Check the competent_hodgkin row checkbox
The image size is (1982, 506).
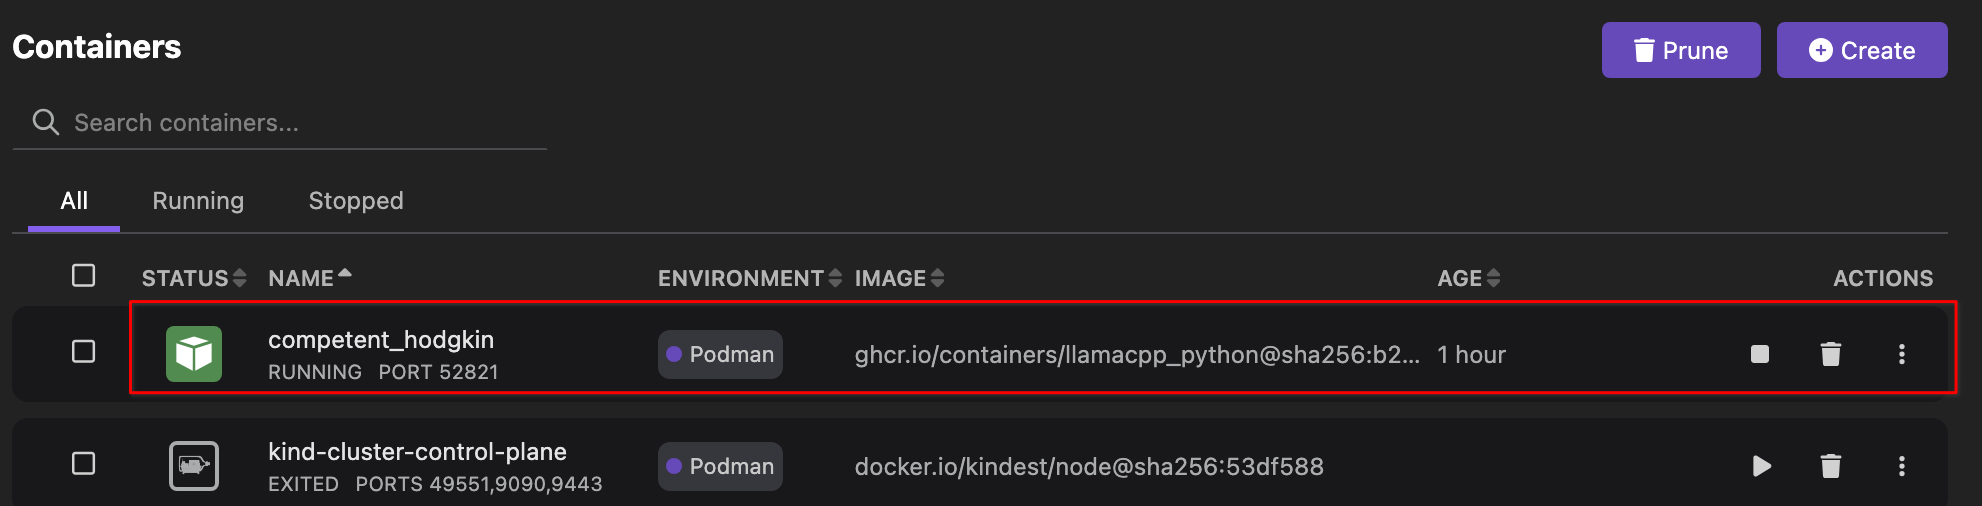coord(84,352)
